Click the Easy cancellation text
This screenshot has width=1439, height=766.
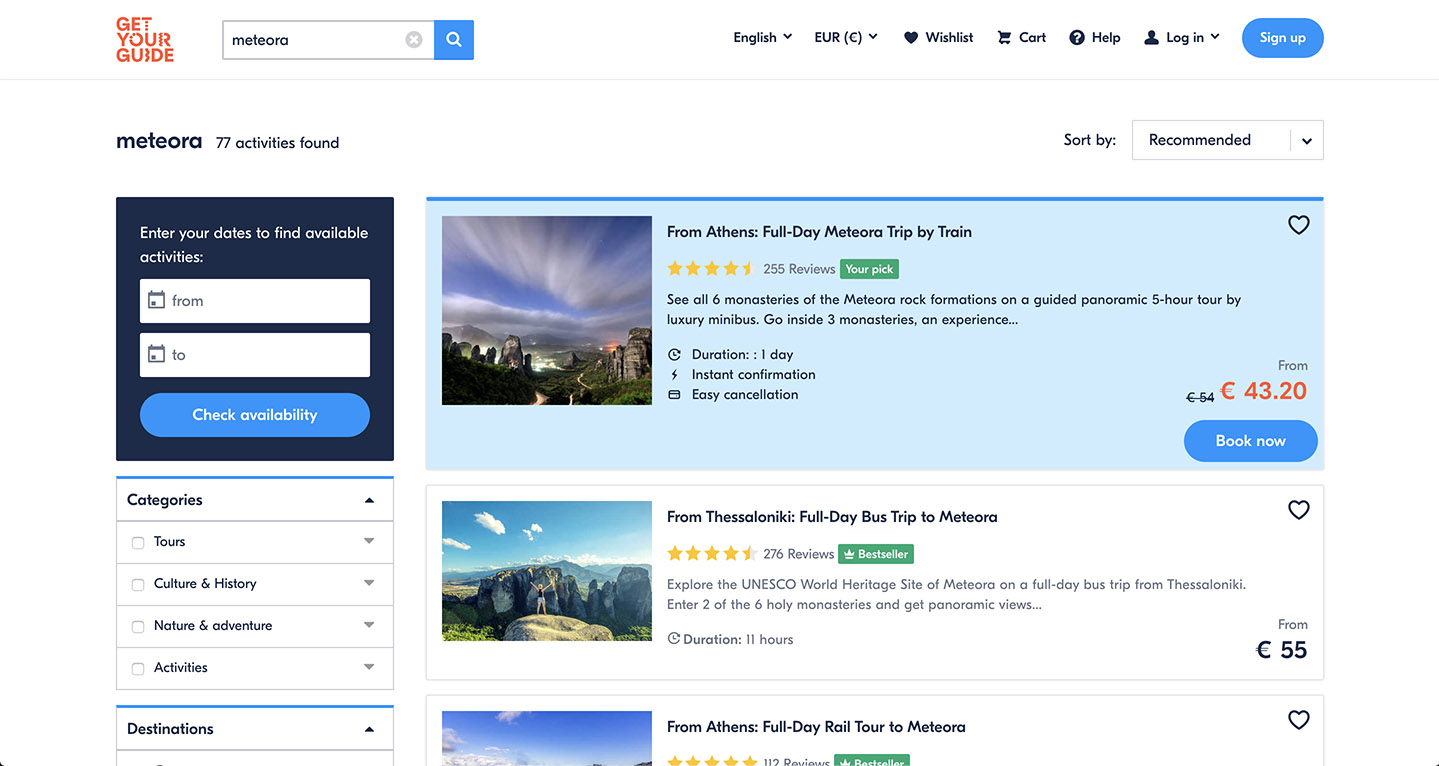(x=745, y=395)
